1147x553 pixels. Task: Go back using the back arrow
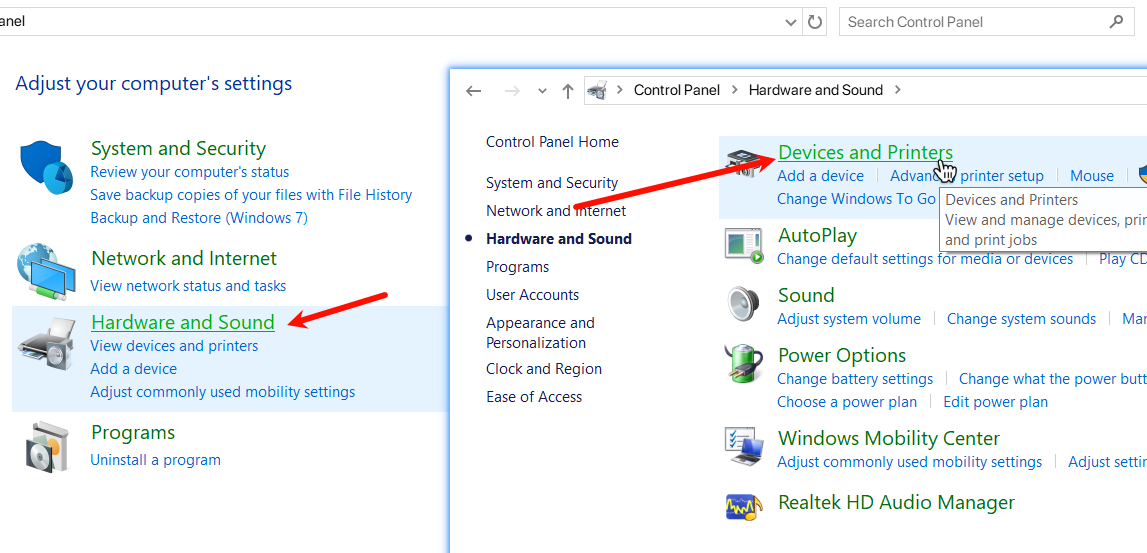(x=475, y=90)
